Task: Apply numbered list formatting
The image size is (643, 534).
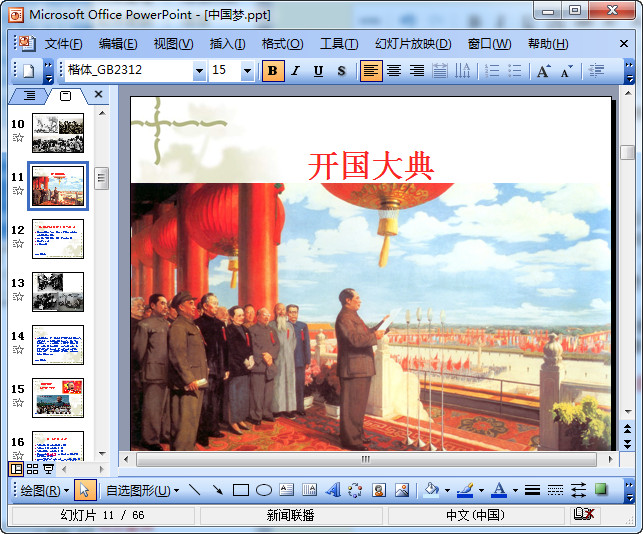Action: (x=492, y=71)
